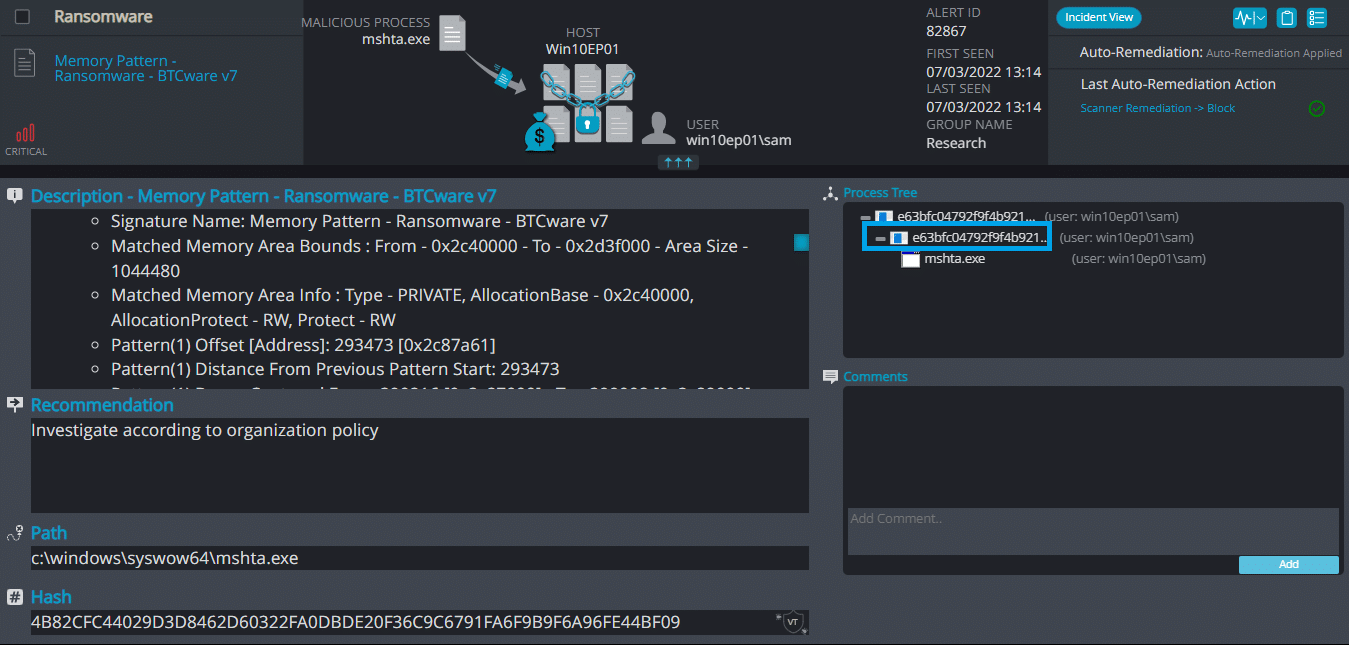Collapse header using the triple up-arrow button
Image resolution: width=1349 pixels, height=645 pixels.
677,162
